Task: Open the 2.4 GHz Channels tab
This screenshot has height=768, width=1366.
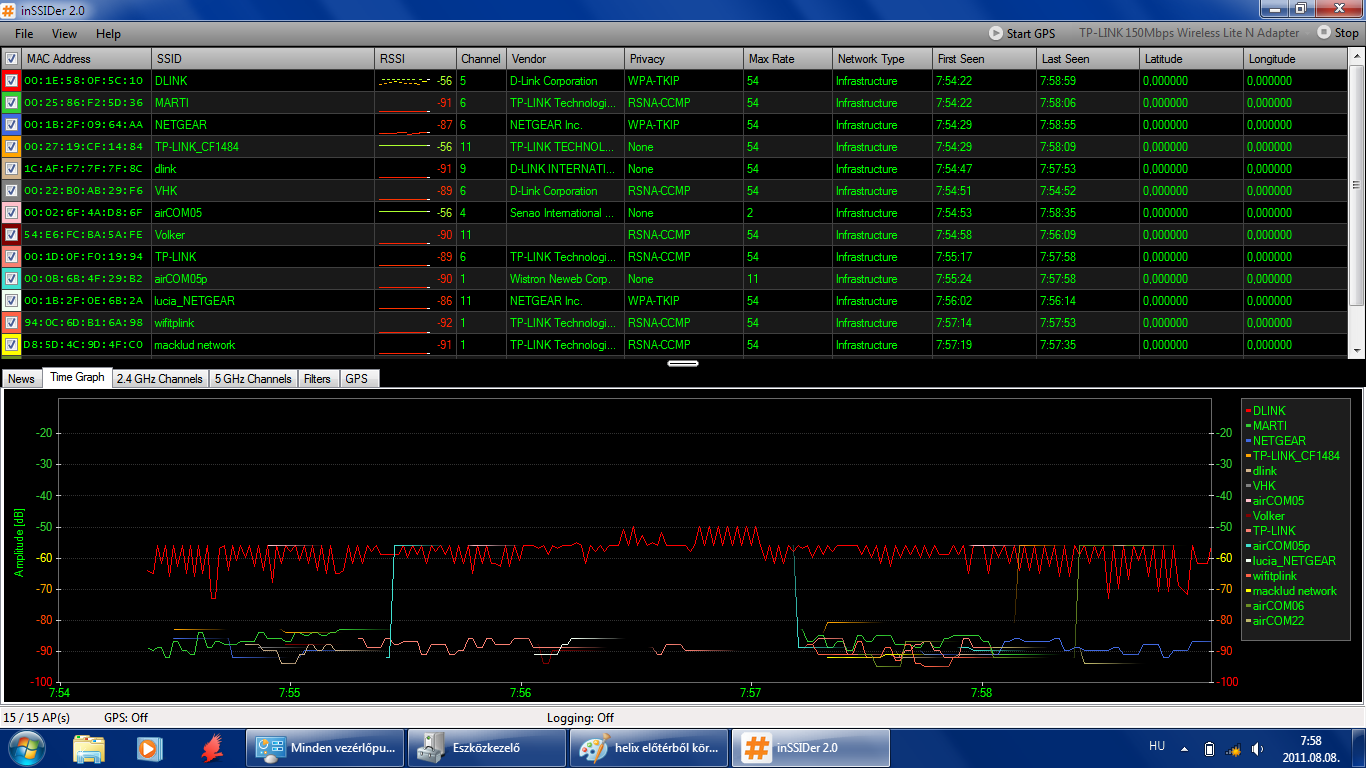Action: click(x=160, y=379)
